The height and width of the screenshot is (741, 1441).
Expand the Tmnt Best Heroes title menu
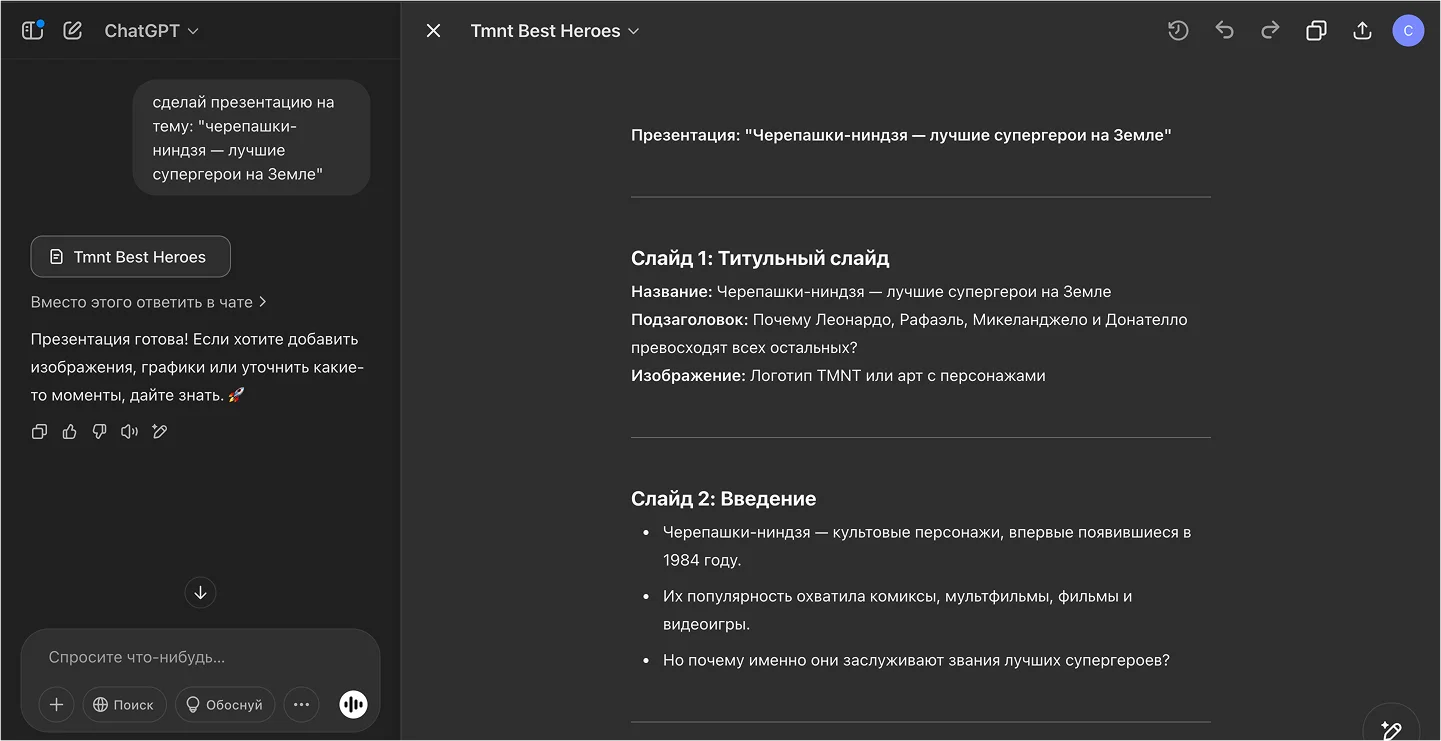pyautogui.click(x=555, y=31)
